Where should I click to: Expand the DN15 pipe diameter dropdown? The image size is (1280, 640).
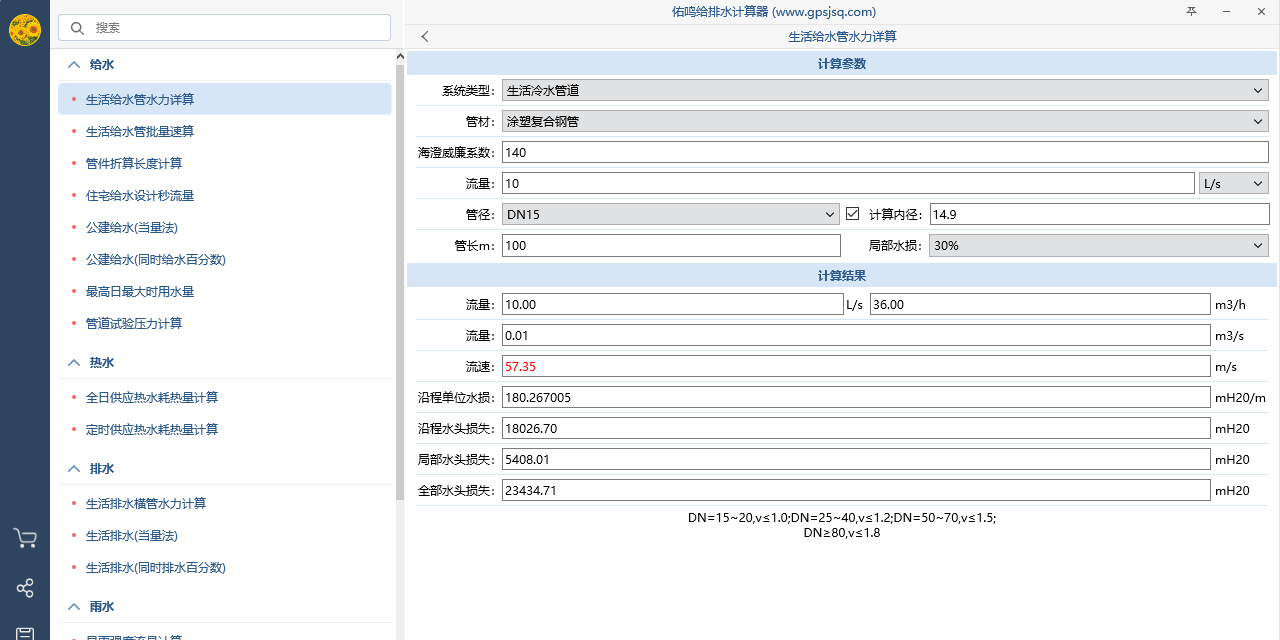tap(671, 214)
